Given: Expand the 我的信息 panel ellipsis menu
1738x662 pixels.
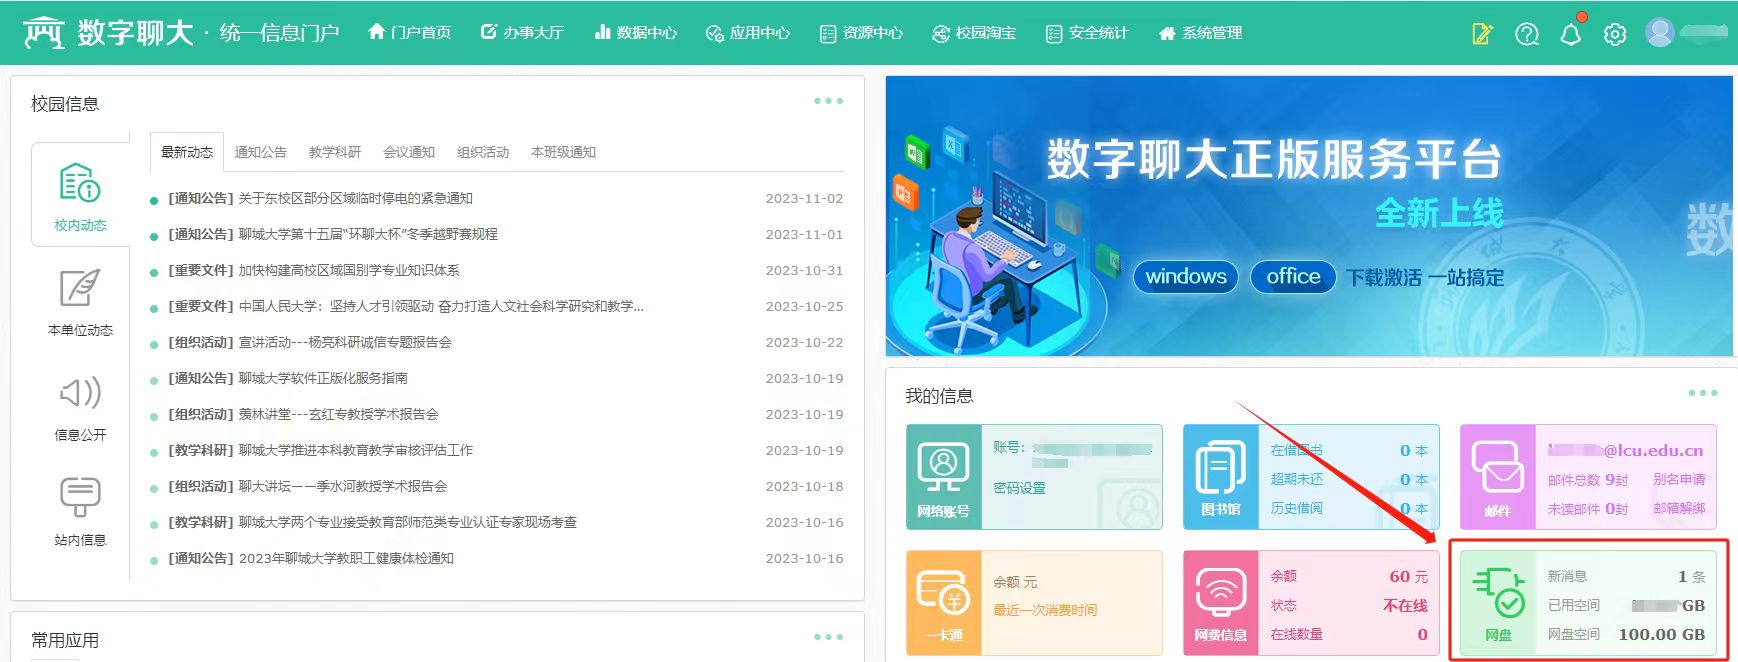Looking at the screenshot, I should [1702, 393].
